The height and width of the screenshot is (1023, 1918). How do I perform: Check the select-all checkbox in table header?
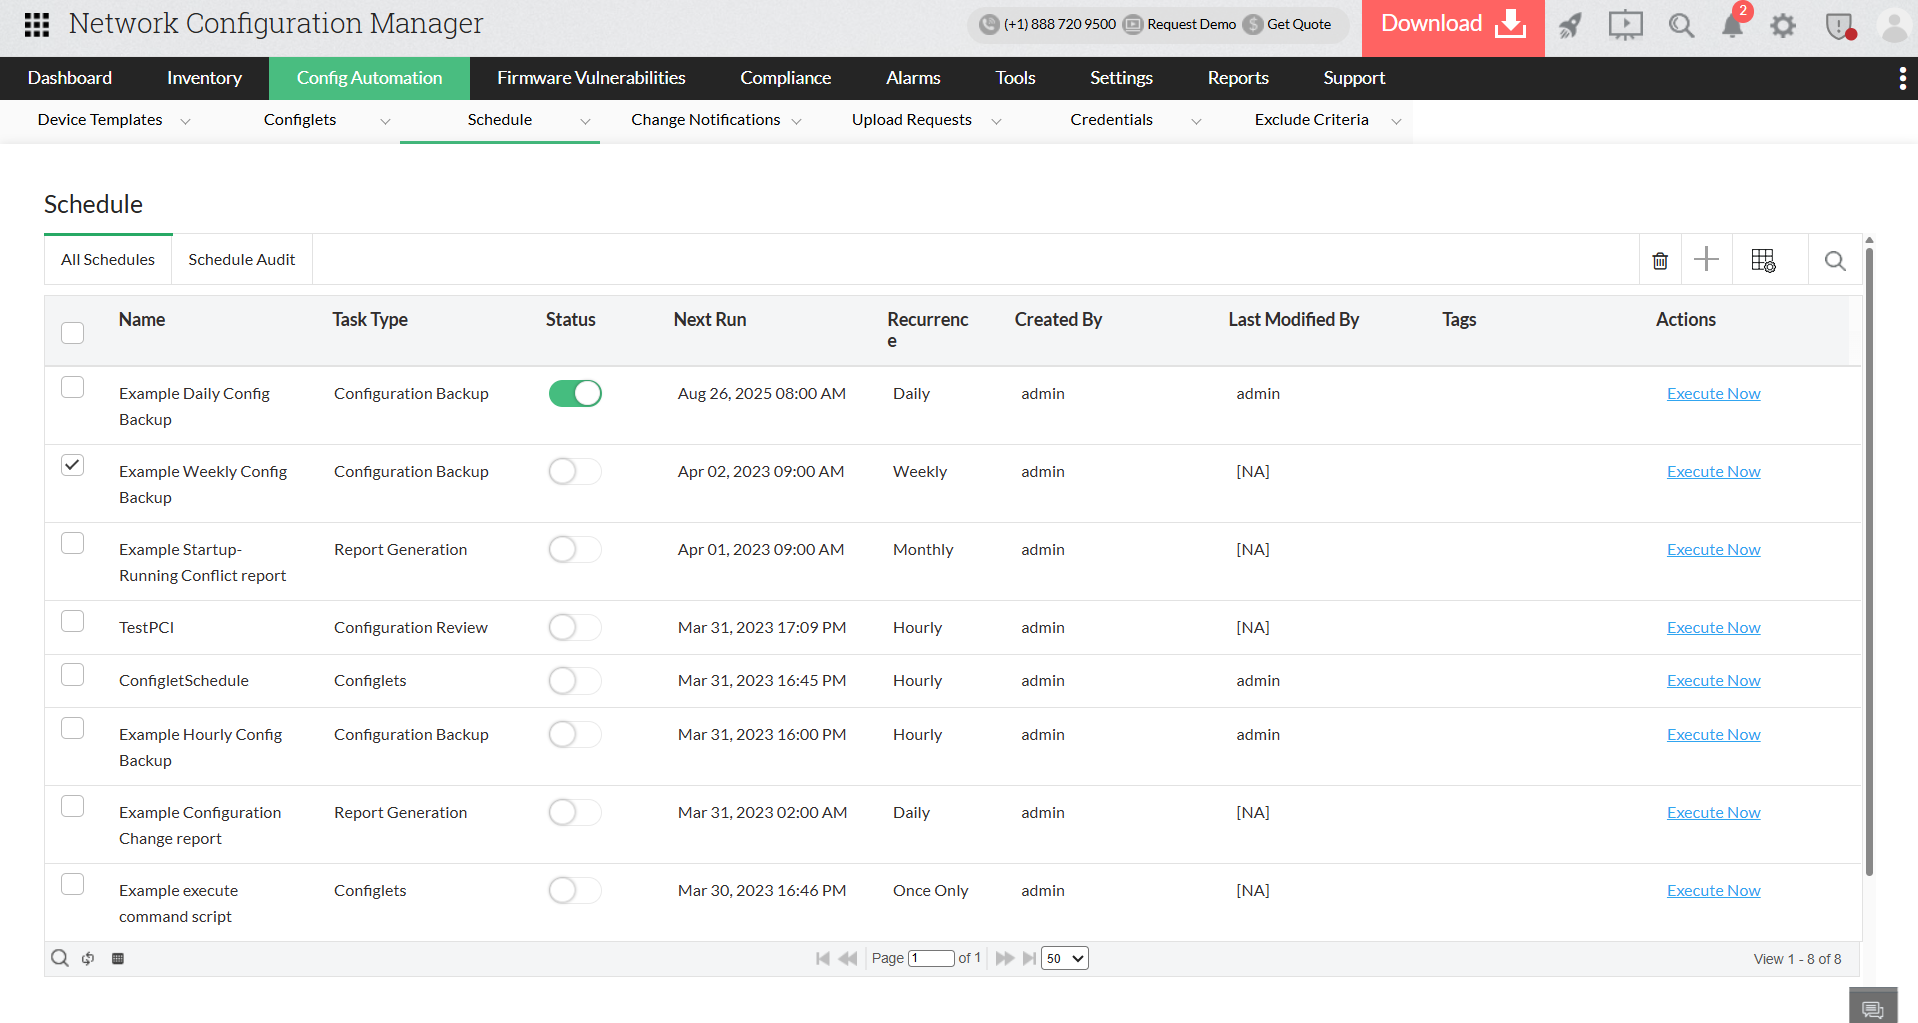[71, 332]
